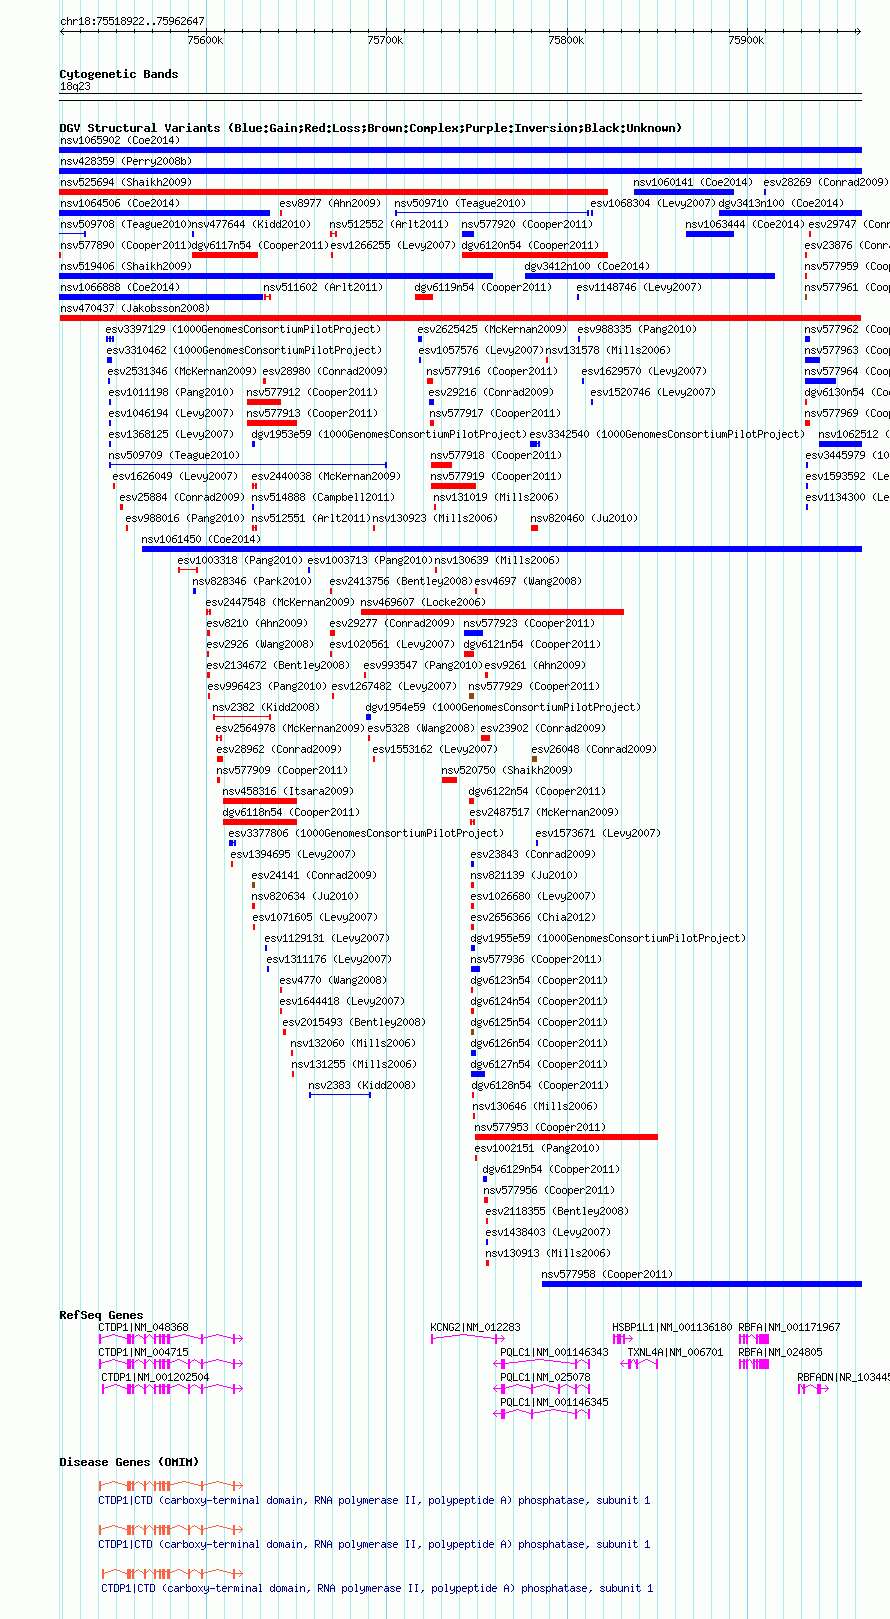Image resolution: width=890 pixels, height=1619 pixels.
Task: Select the RBFA|NM_024805 gene label
Action: point(780,1352)
